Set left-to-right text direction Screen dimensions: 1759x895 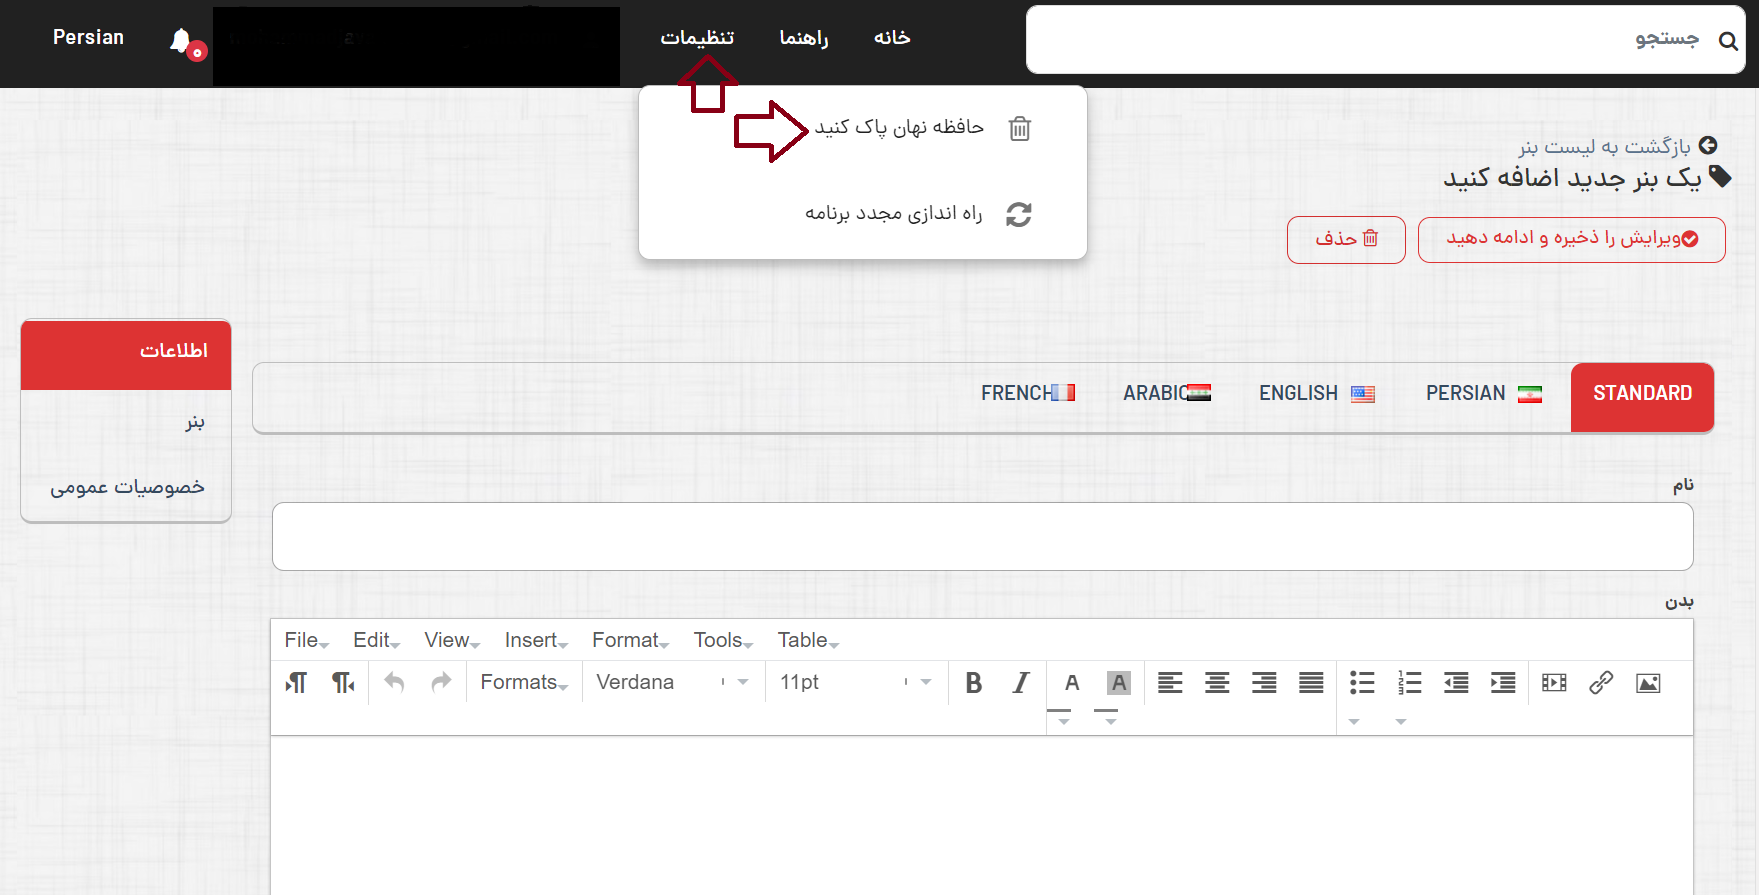pos(296,683)
